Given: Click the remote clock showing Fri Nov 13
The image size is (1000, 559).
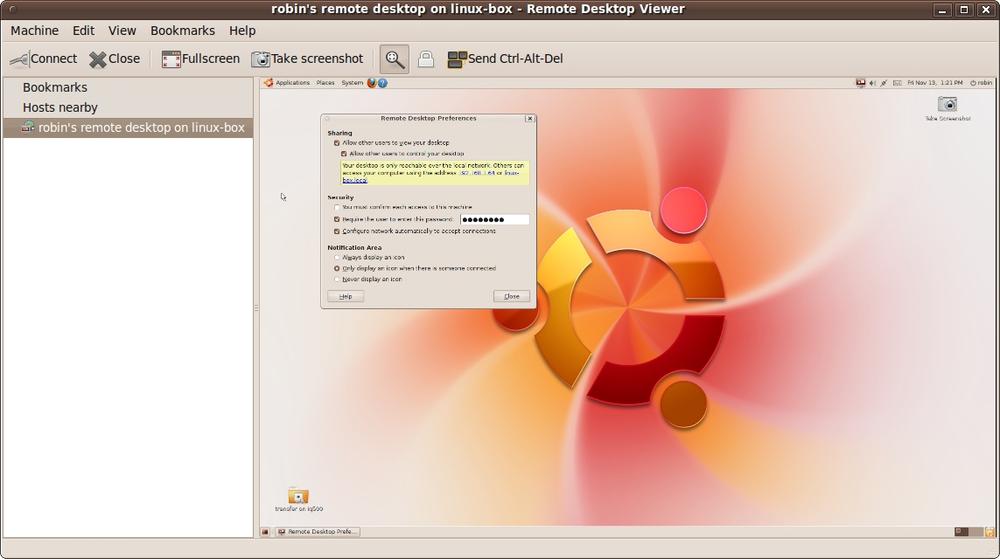Looking at the screenshot, I should [x=935, y=83].
